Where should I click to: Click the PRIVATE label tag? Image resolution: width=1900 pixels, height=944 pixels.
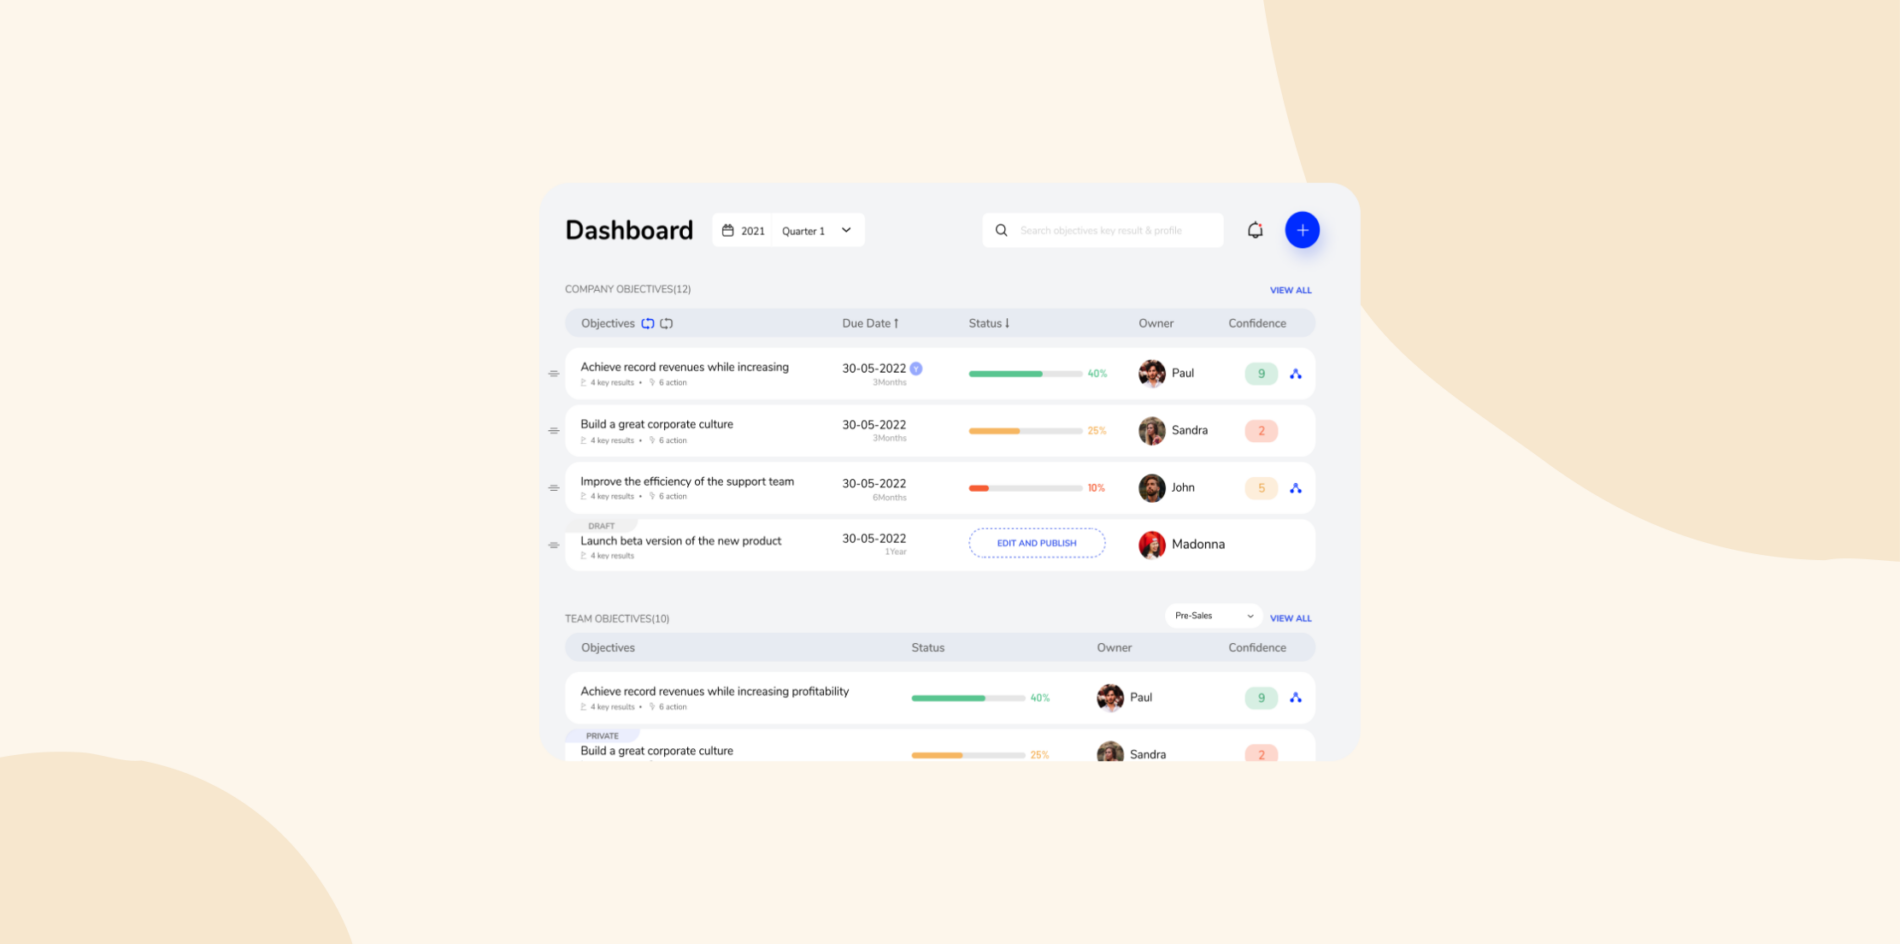pos(602,736)
